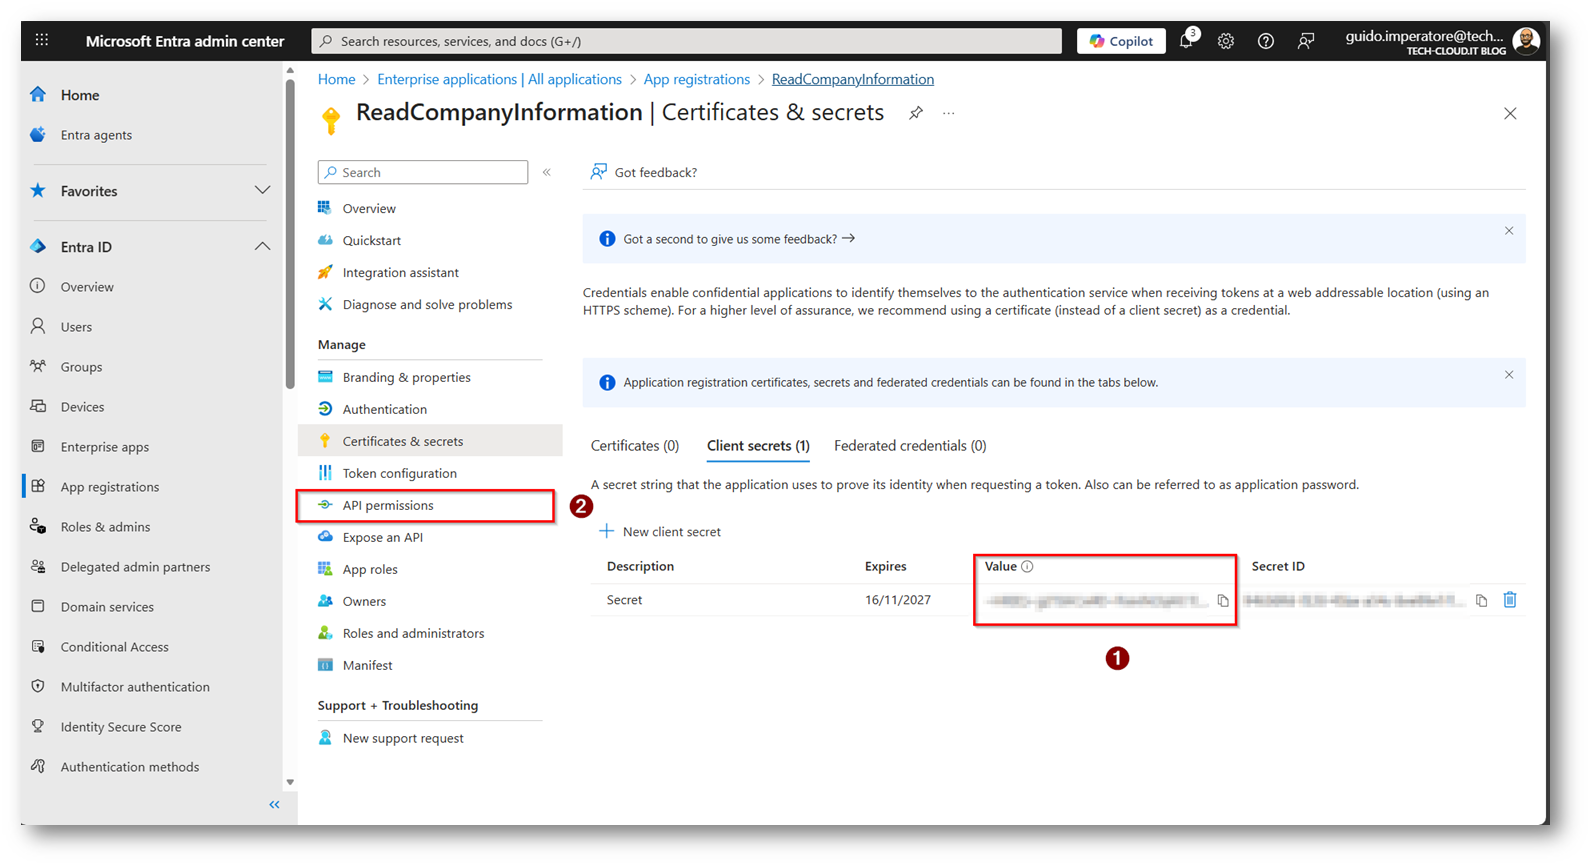Select Certificates & secrets menu item
The height and width of the screenshot is (867, 1592).
pos(430,441)
